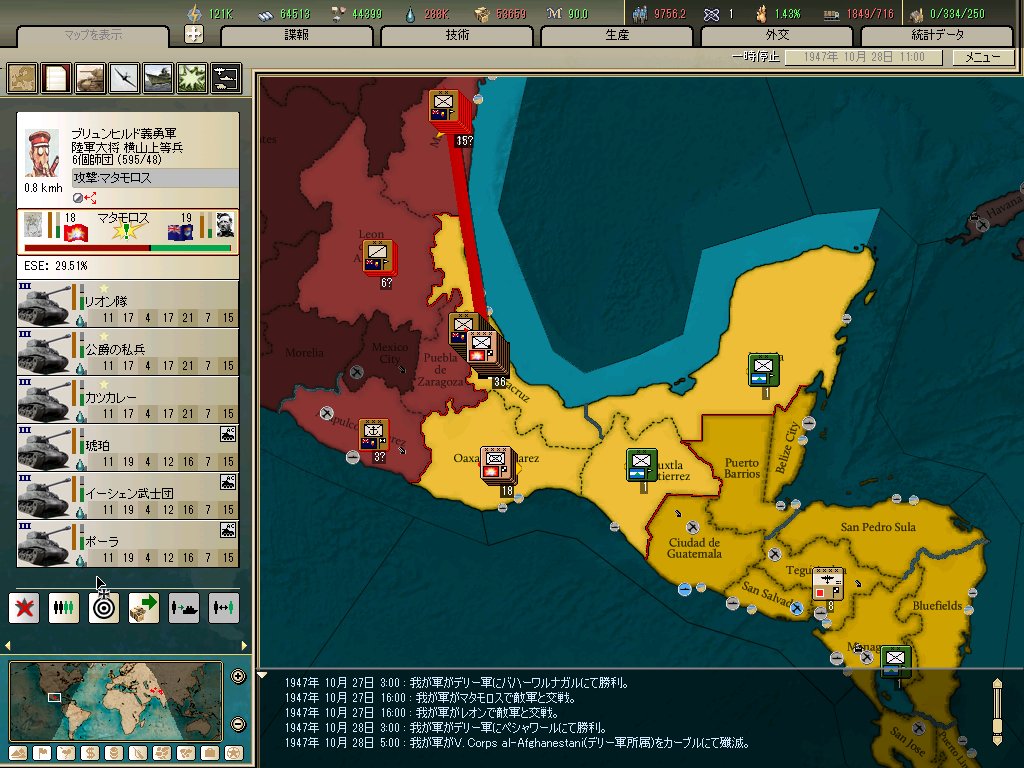Select the ポーラ division row
Viewport: 1024px width, 768px height.
(128, 544)
